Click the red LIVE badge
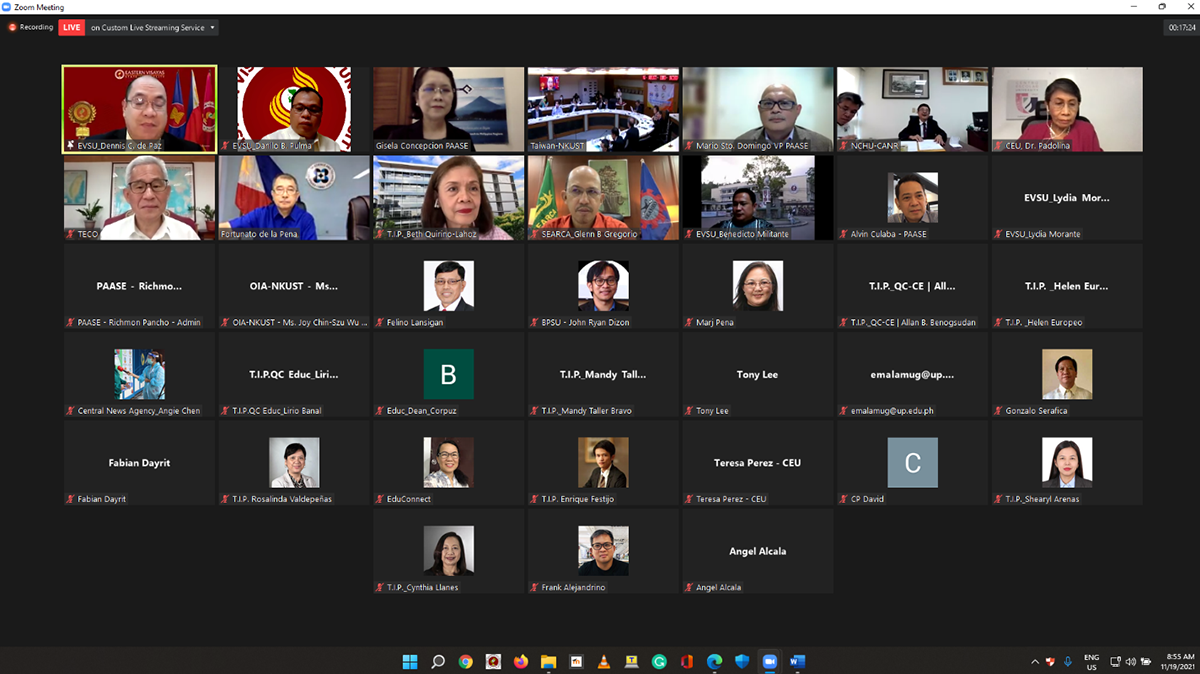This screenshot has height=674, width=1200. (72, 27)
